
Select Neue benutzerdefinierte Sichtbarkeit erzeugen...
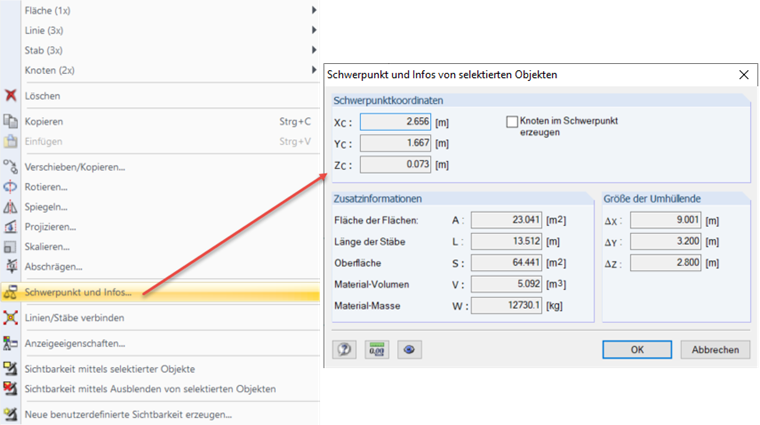[160, 414]
